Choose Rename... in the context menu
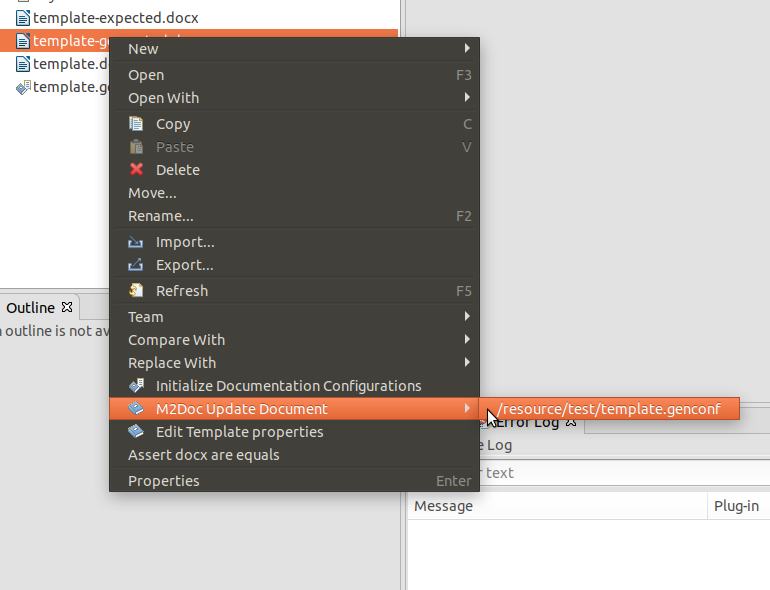The width and height of the screenshot is (770, 590). 161,216
